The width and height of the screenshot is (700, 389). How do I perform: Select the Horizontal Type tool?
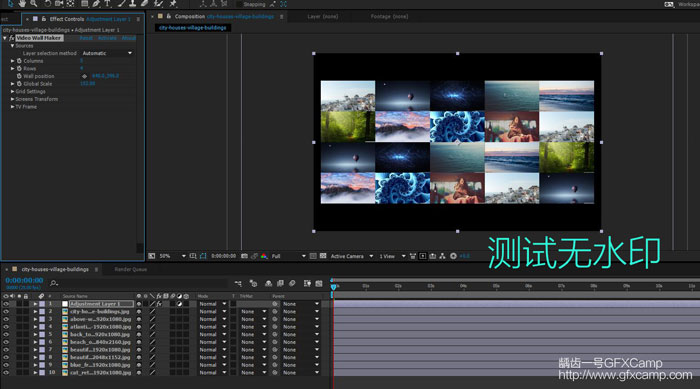click(x=108, y=4)
